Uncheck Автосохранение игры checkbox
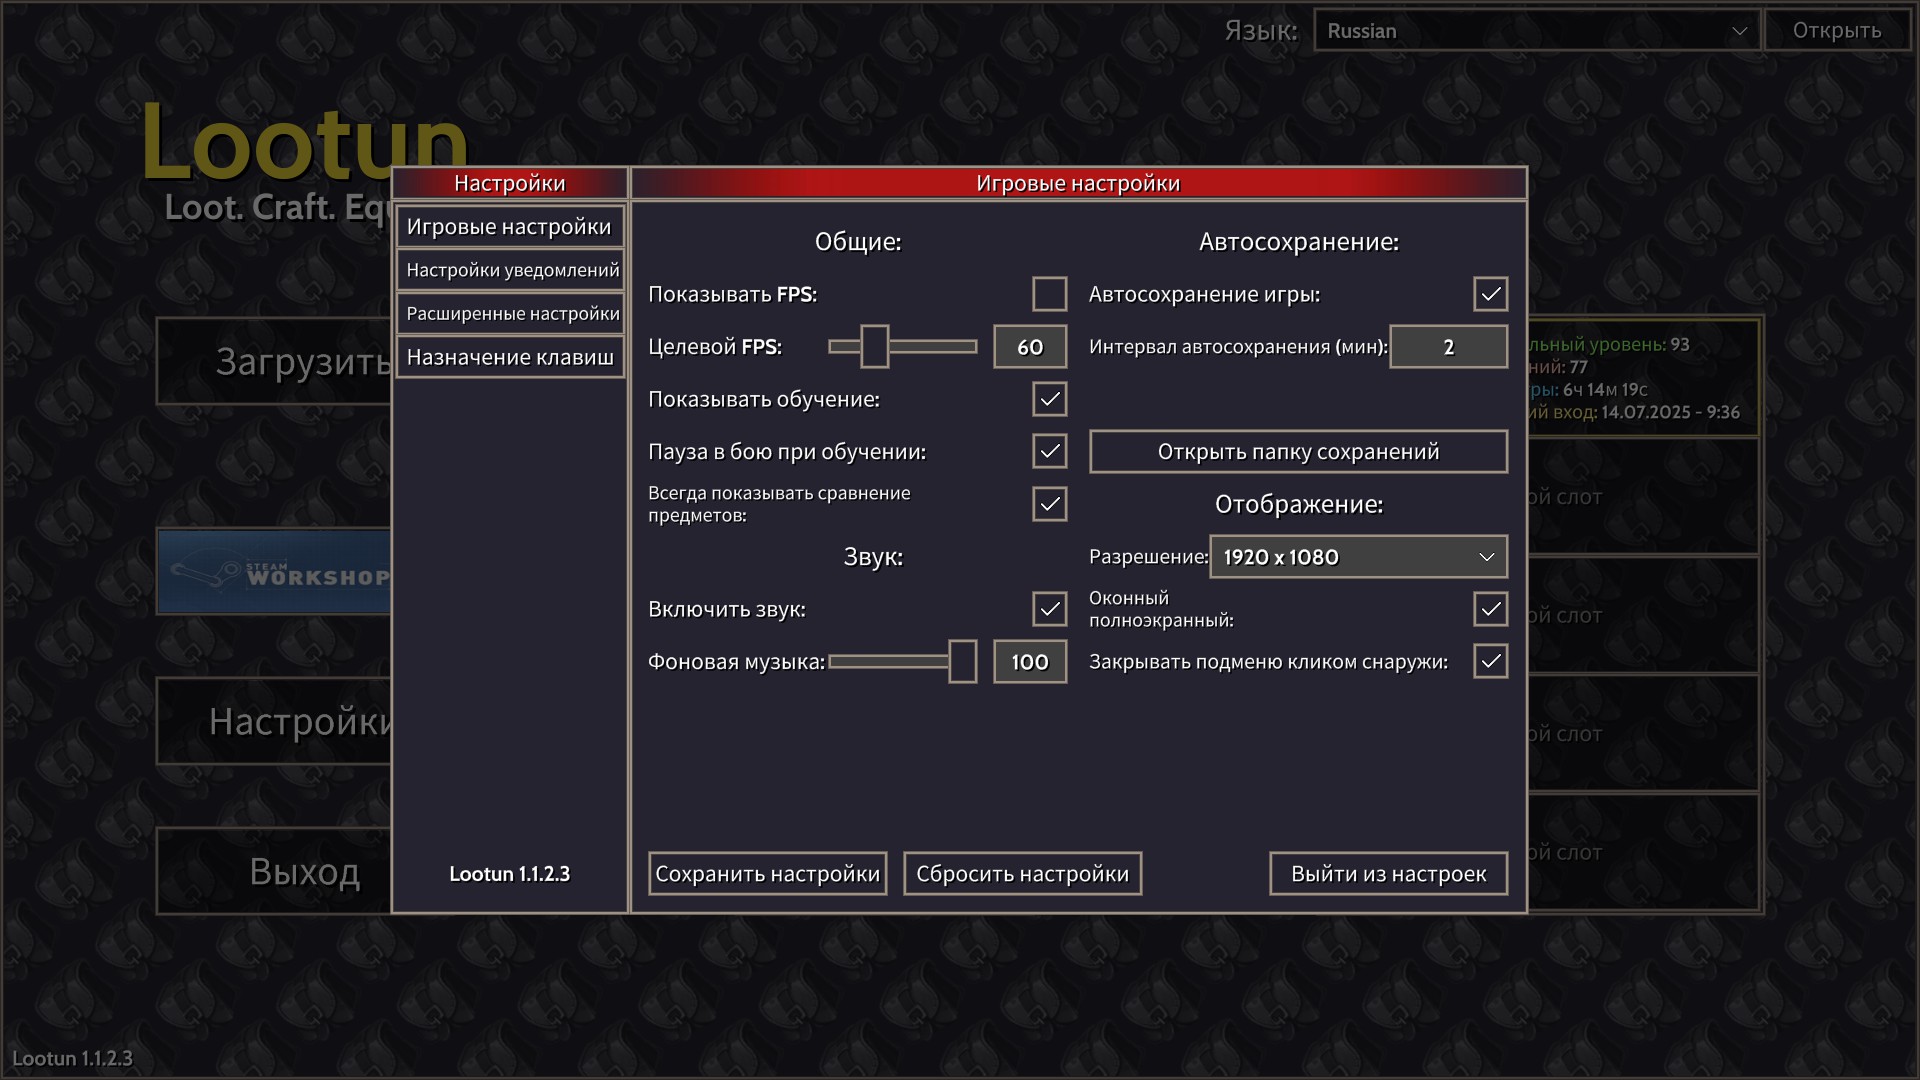The height and width of the screenshot is (1080, 1920). point(1490,294)
